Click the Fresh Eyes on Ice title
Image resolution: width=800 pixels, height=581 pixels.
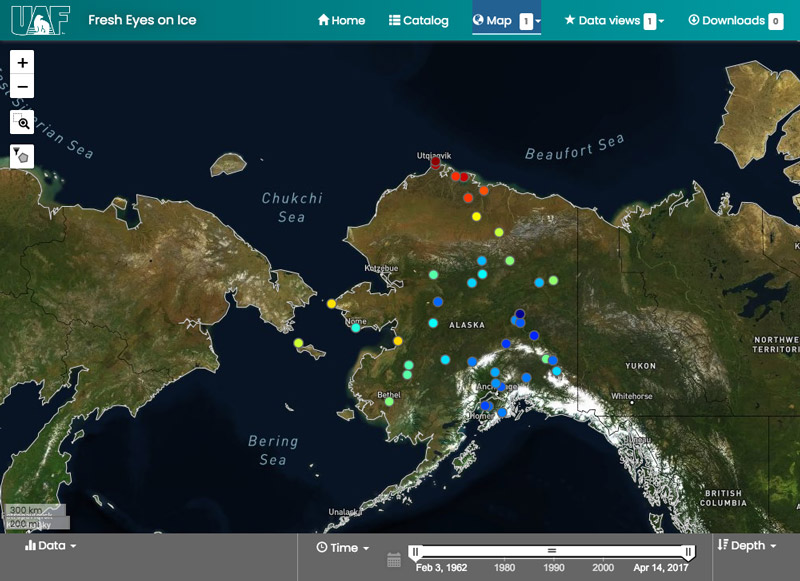[142, 20]
